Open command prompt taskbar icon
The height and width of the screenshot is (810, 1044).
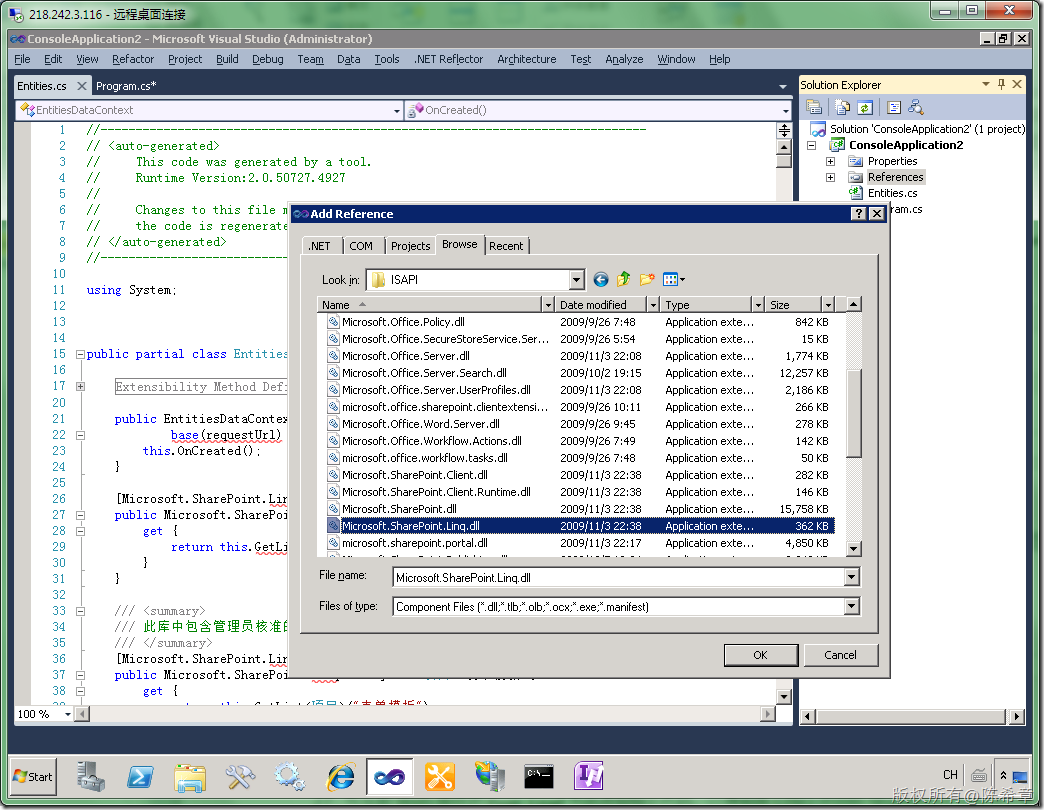[x=539, y=776]
